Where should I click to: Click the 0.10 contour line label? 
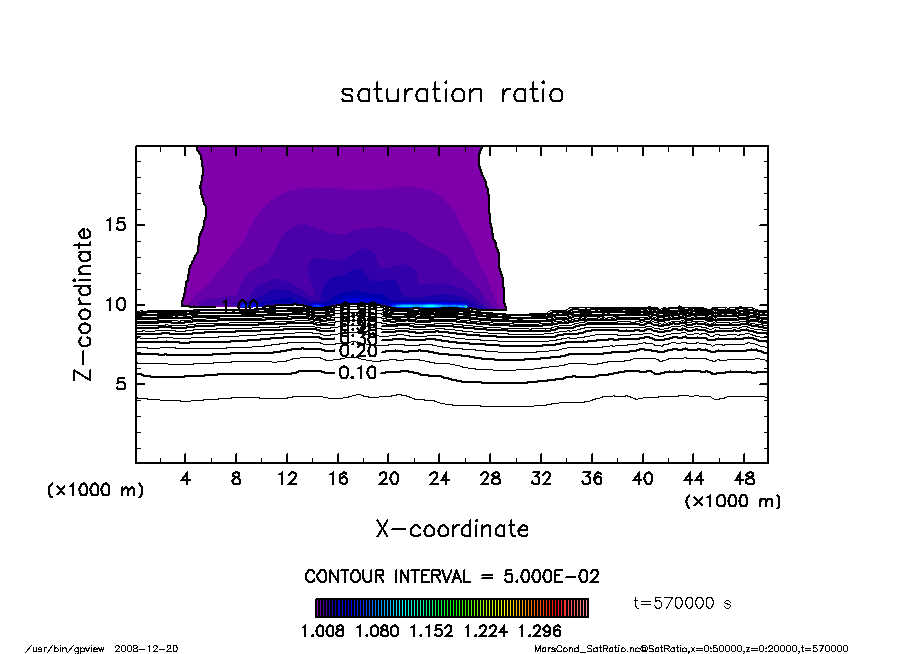pyautogui.click(x=357, y=373)
